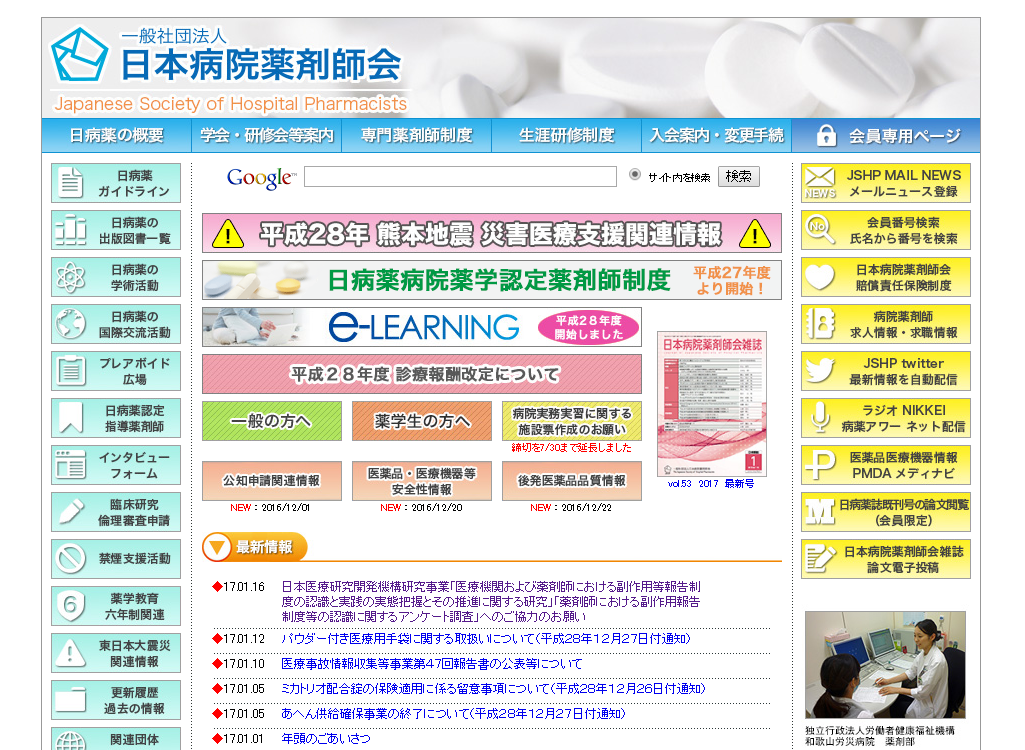Click the 賠償責任保険制度 heart icon

(x=820, y=277)
